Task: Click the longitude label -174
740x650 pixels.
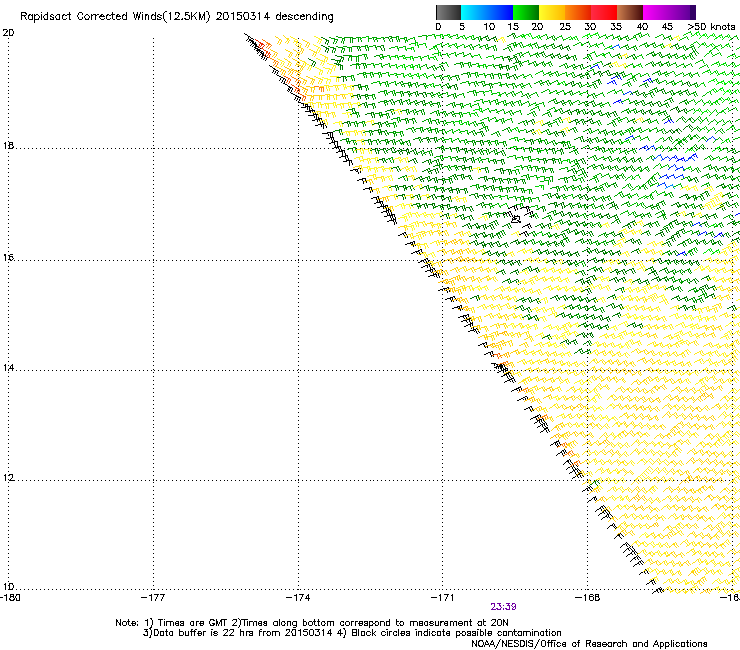Action: point(298,598)
